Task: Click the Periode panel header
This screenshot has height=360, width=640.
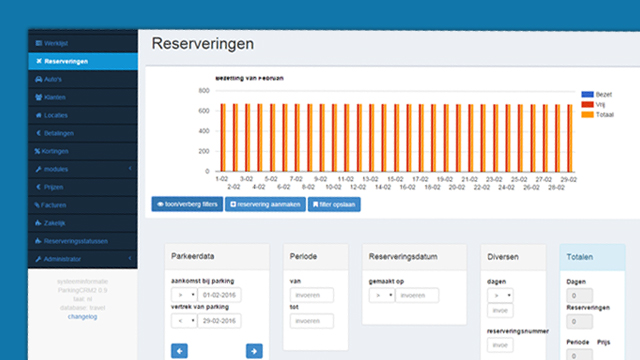Action: point(316,257)
